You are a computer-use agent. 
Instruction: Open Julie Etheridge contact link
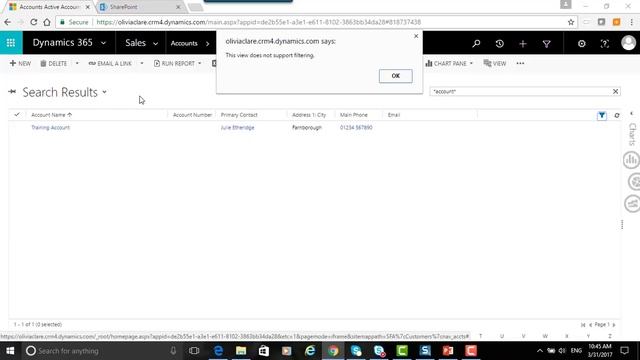coord(238,127)
